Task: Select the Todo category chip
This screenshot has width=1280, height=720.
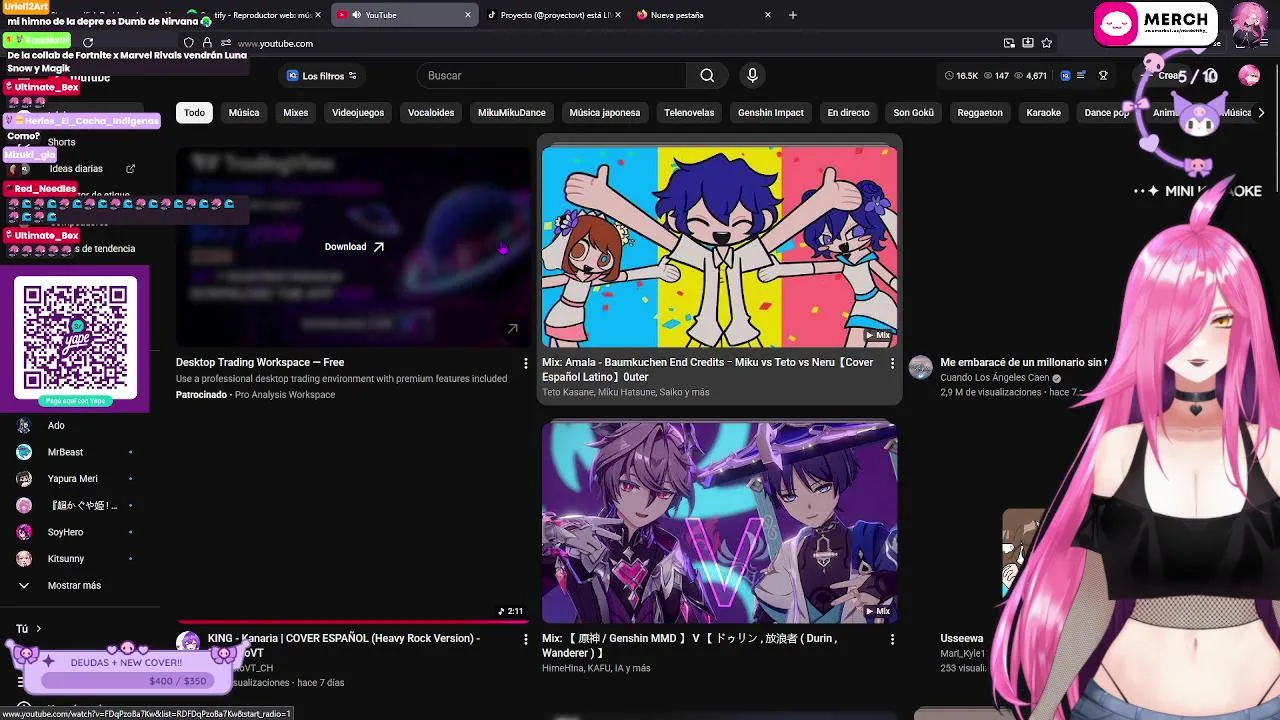Action: point(194,113)
